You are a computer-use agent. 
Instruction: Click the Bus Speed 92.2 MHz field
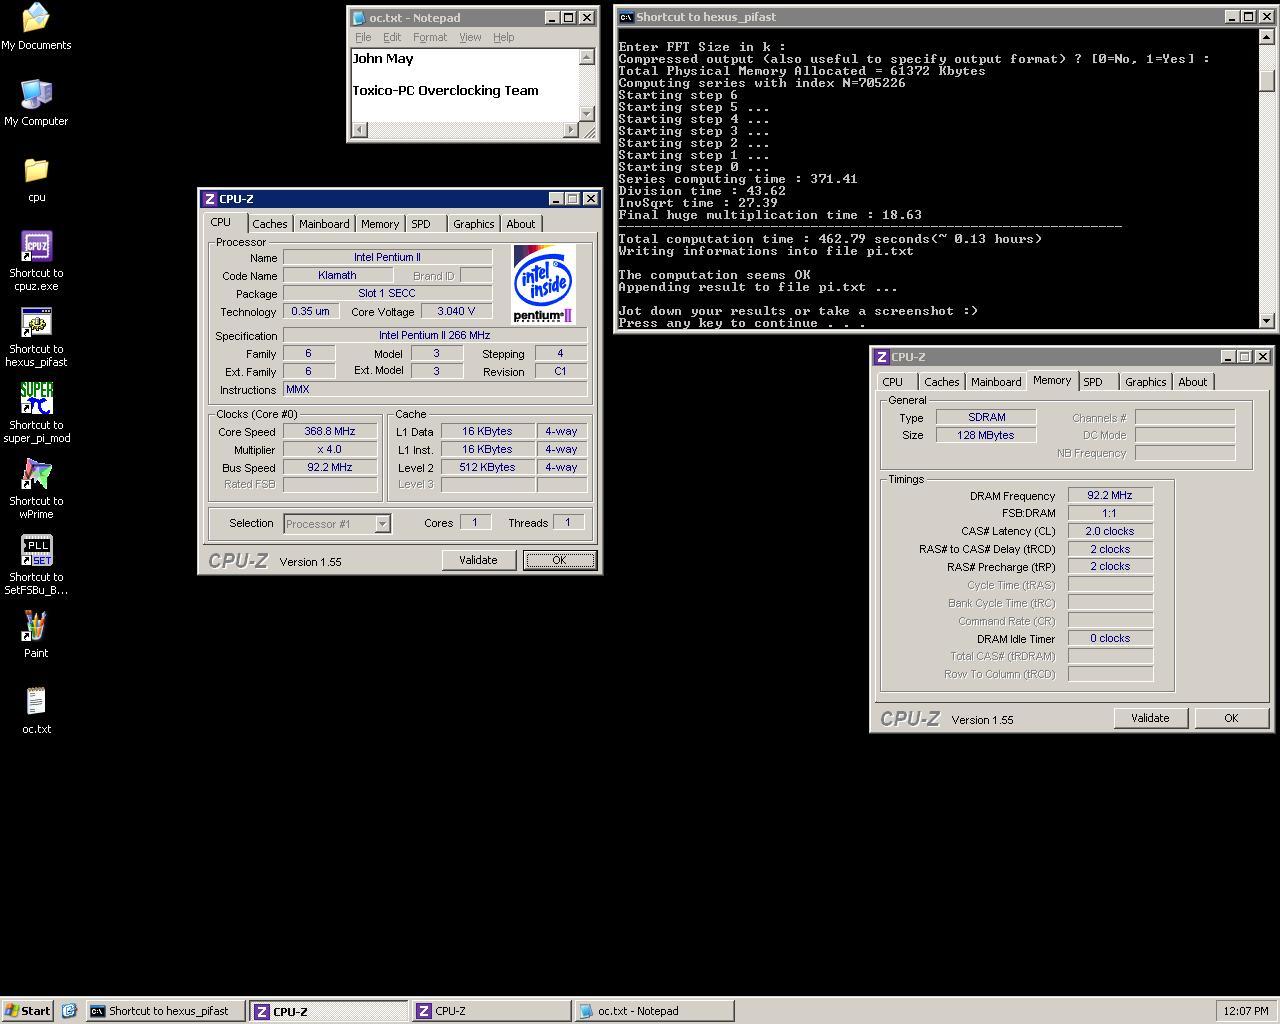(x=330, y=467)
